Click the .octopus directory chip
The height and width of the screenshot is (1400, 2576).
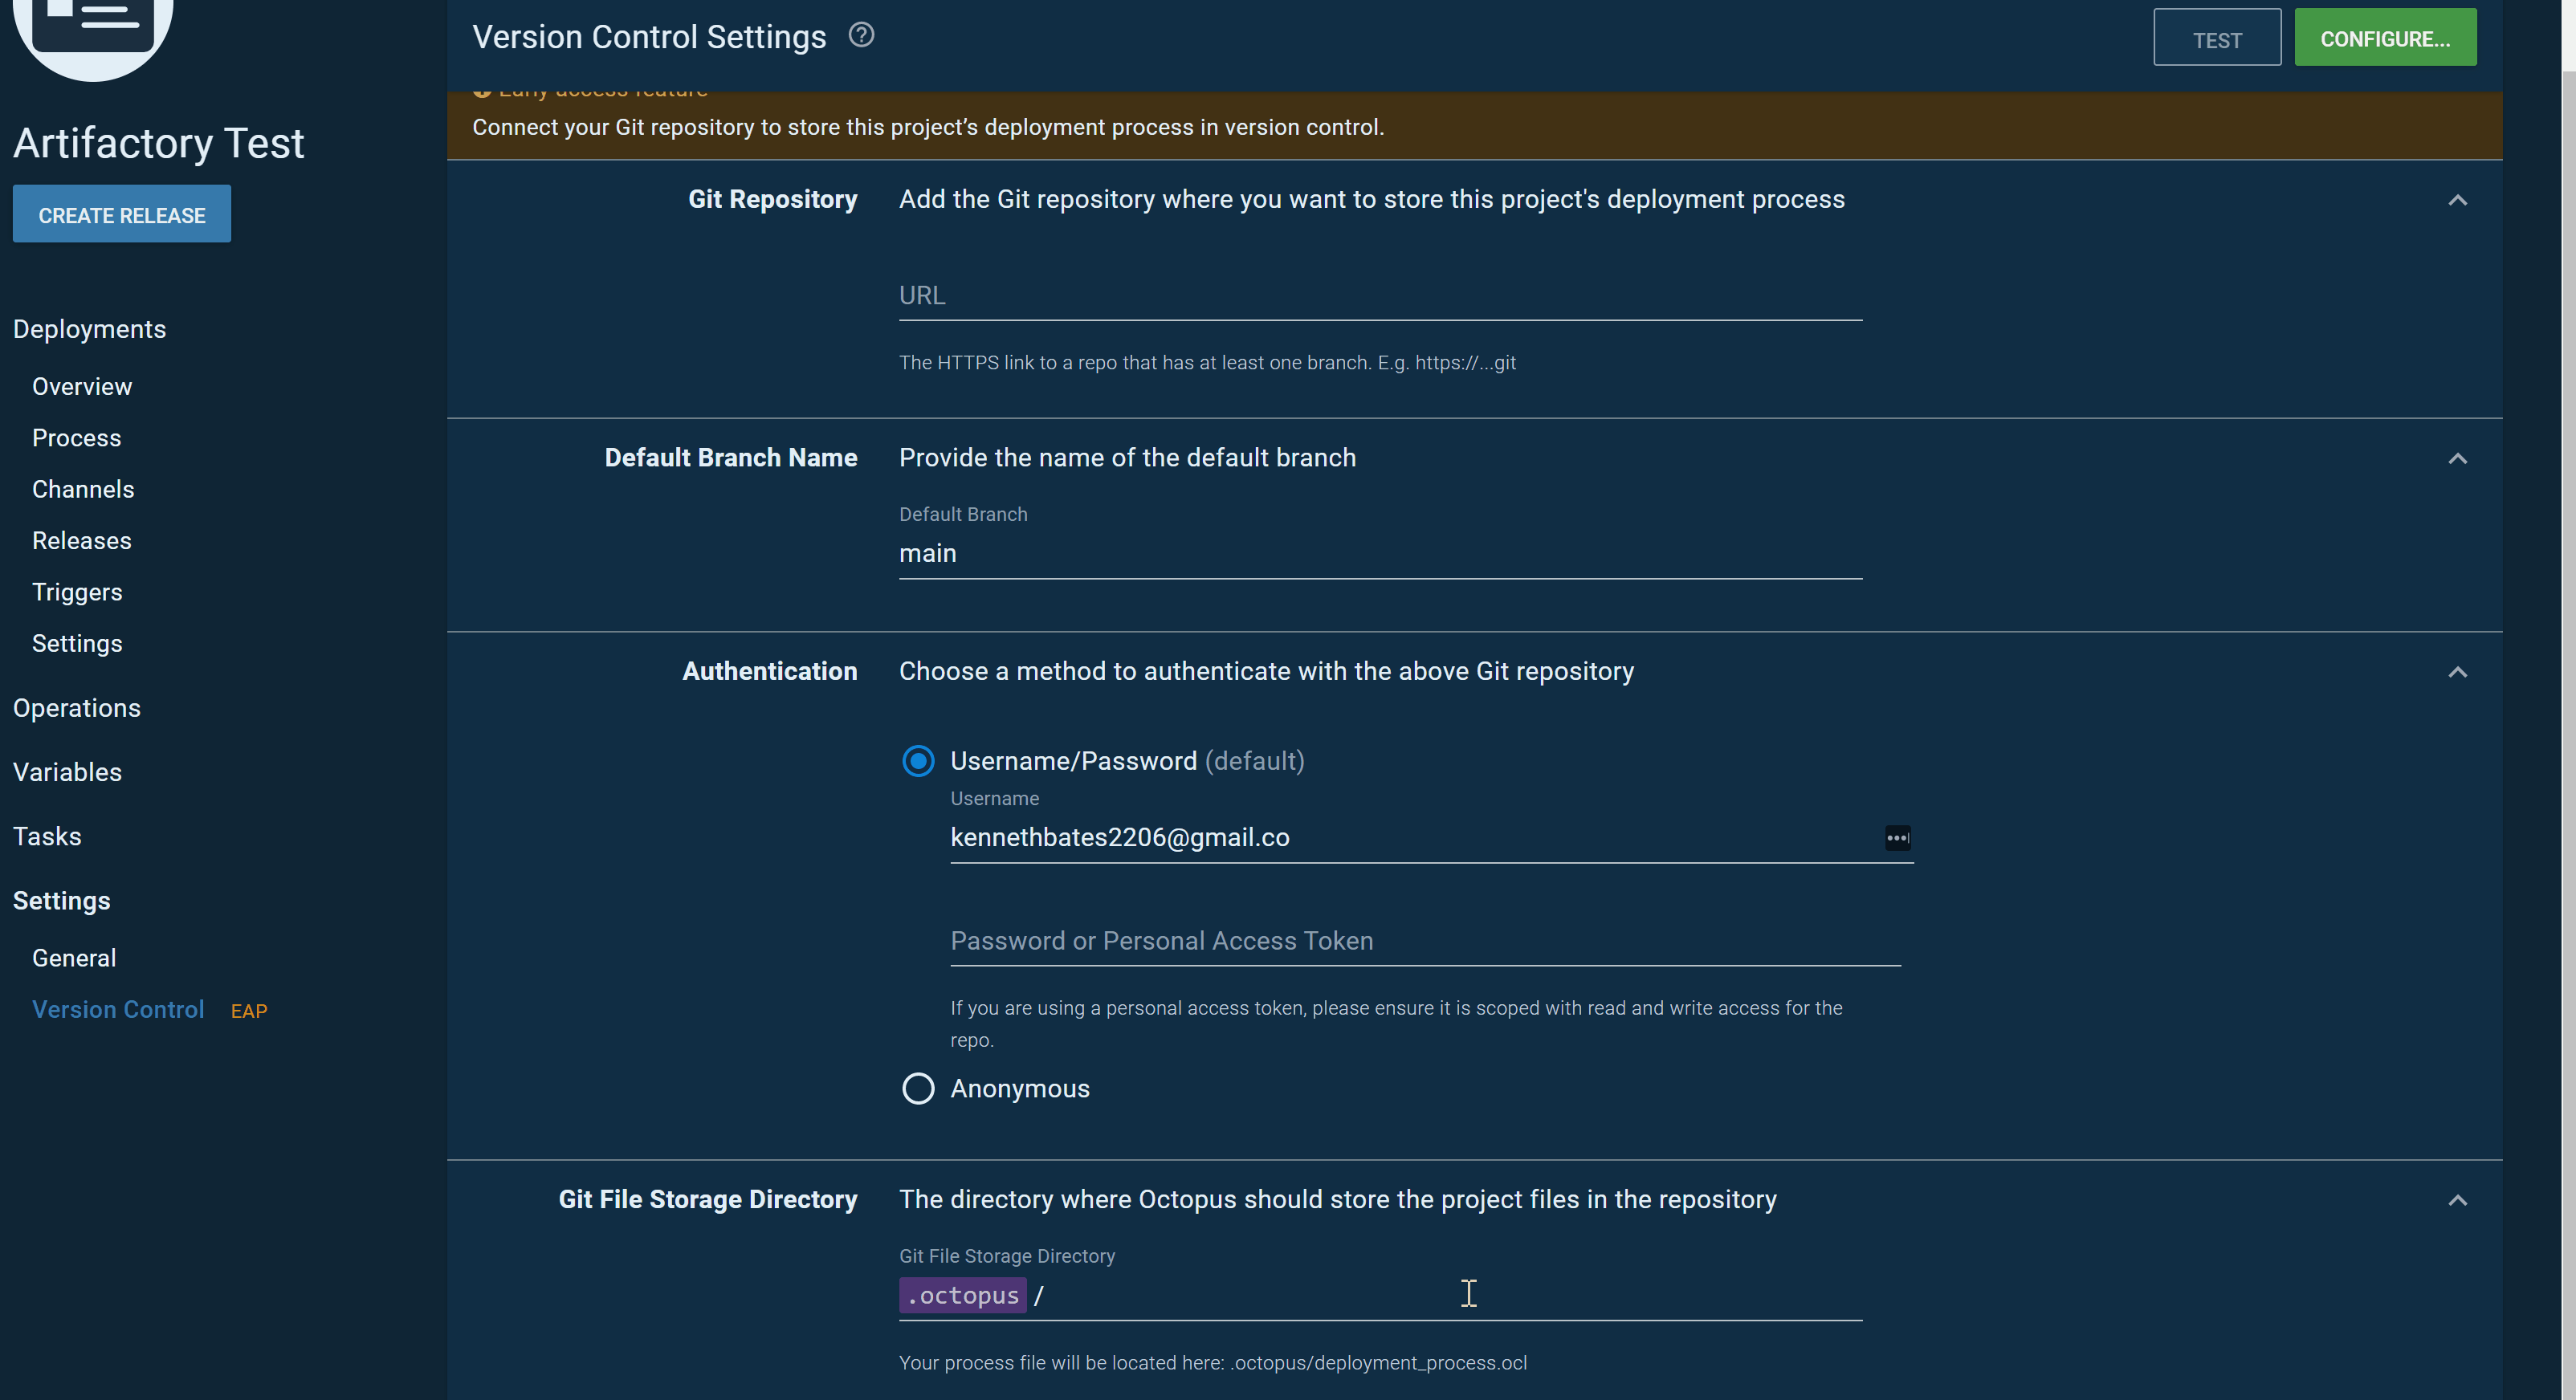tap(962, 1295)
